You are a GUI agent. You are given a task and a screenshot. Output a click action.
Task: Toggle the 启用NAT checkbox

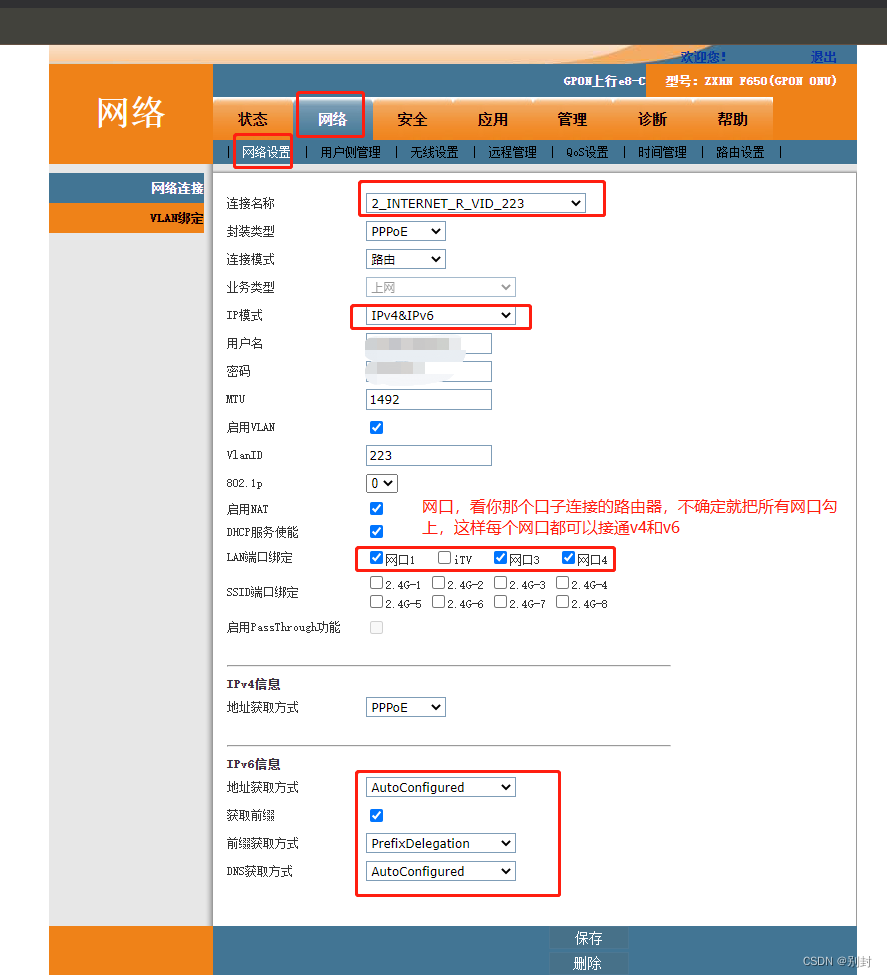[376, 508]
